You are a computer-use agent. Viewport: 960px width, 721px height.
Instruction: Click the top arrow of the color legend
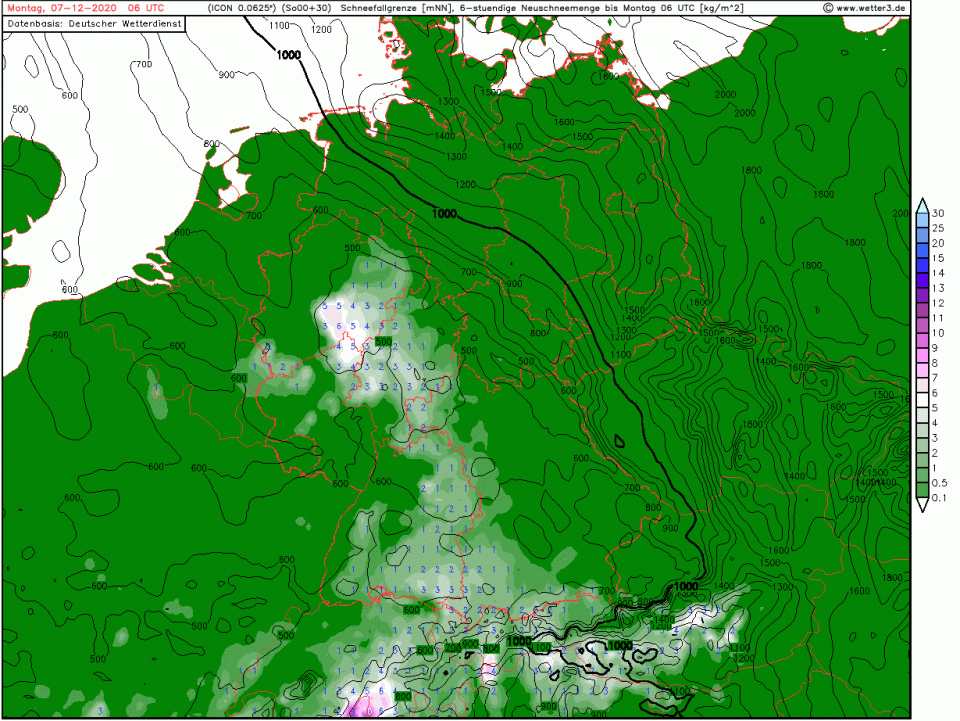pos(922,204)
